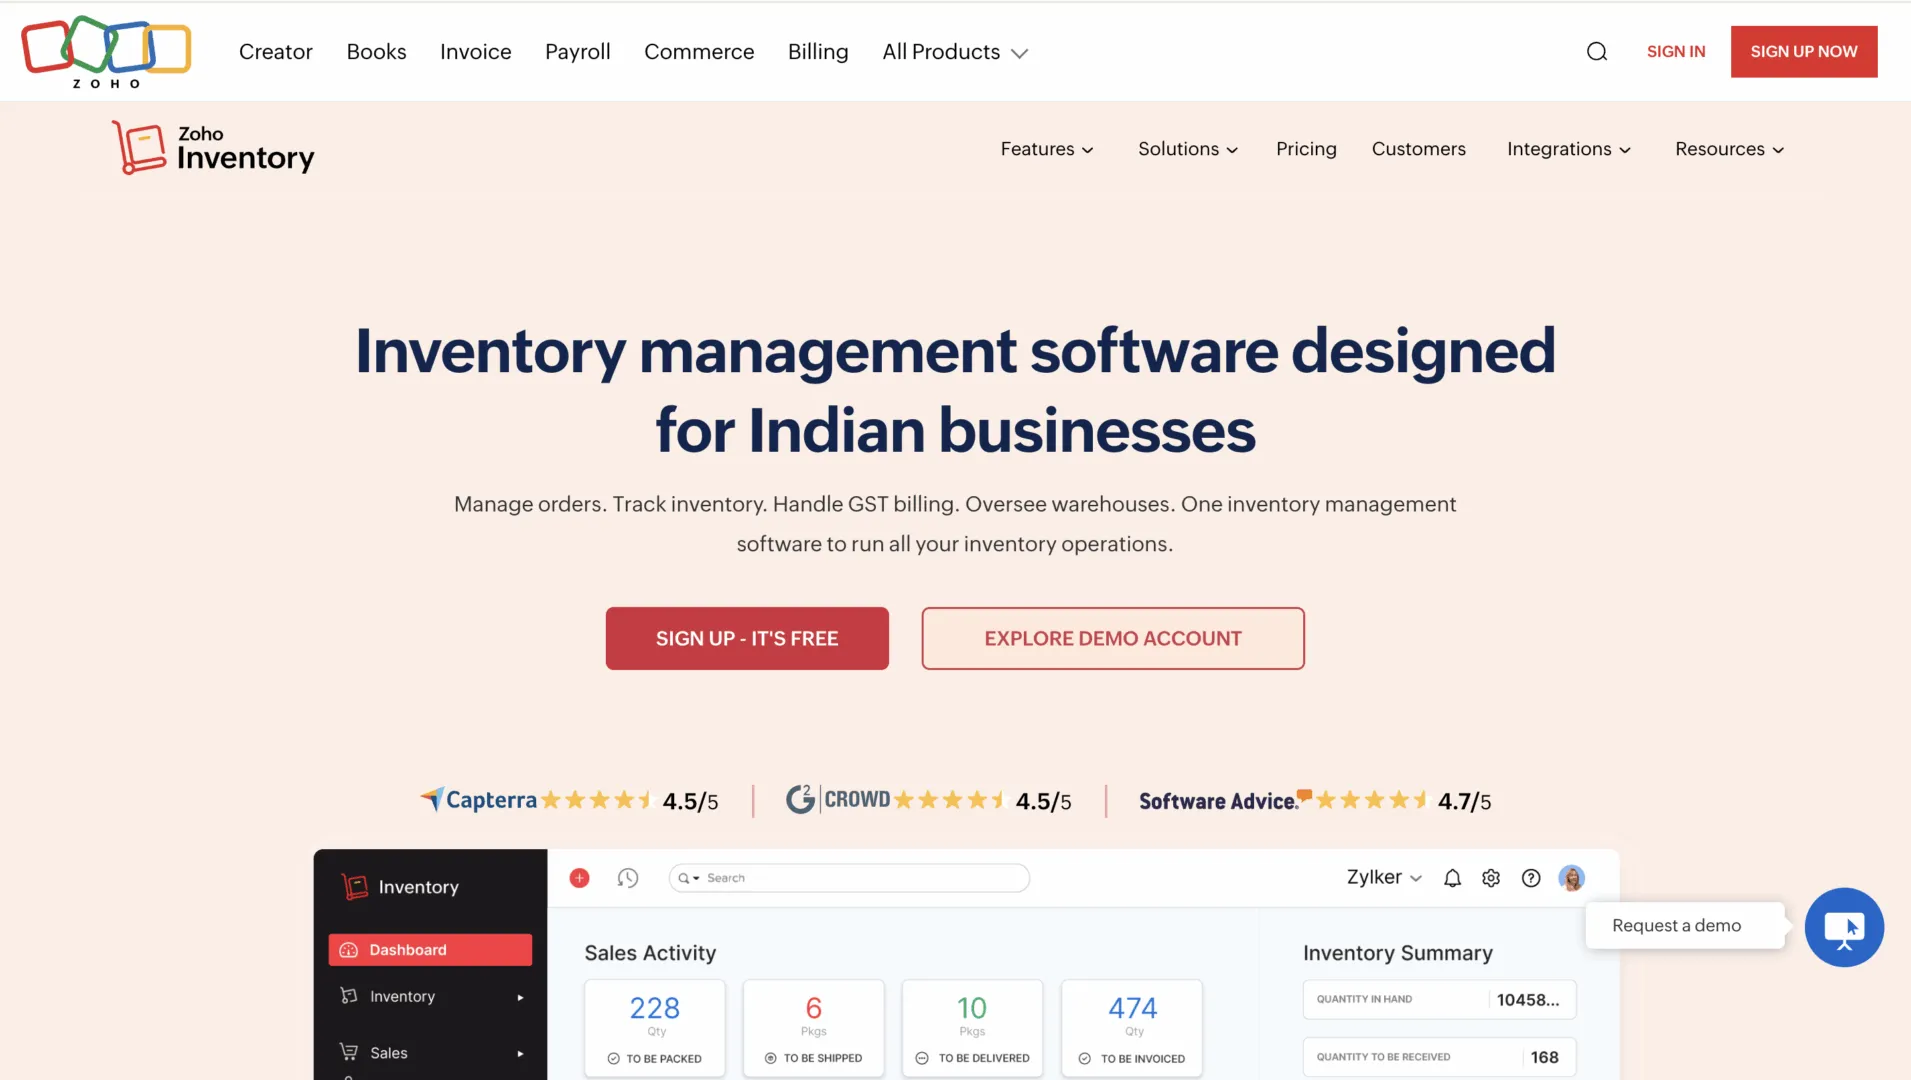Click the Sales Activity heading
Viewport: 1911px width, 1080px height.
tap(650, 953)
